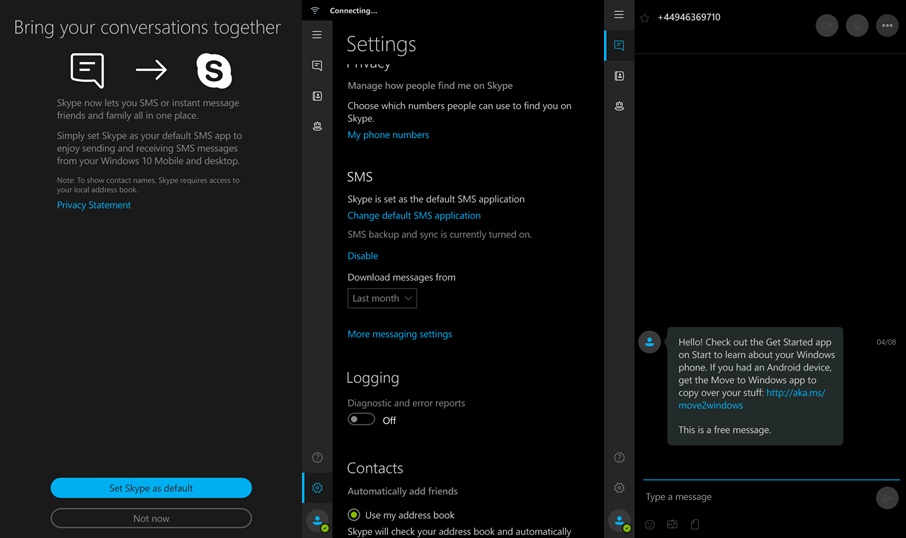Image resolution: width=906 pixels, height=538 pixels.
Task: Click the Hello message bubble
Action: pyautogui.click(x=755, y=386)
